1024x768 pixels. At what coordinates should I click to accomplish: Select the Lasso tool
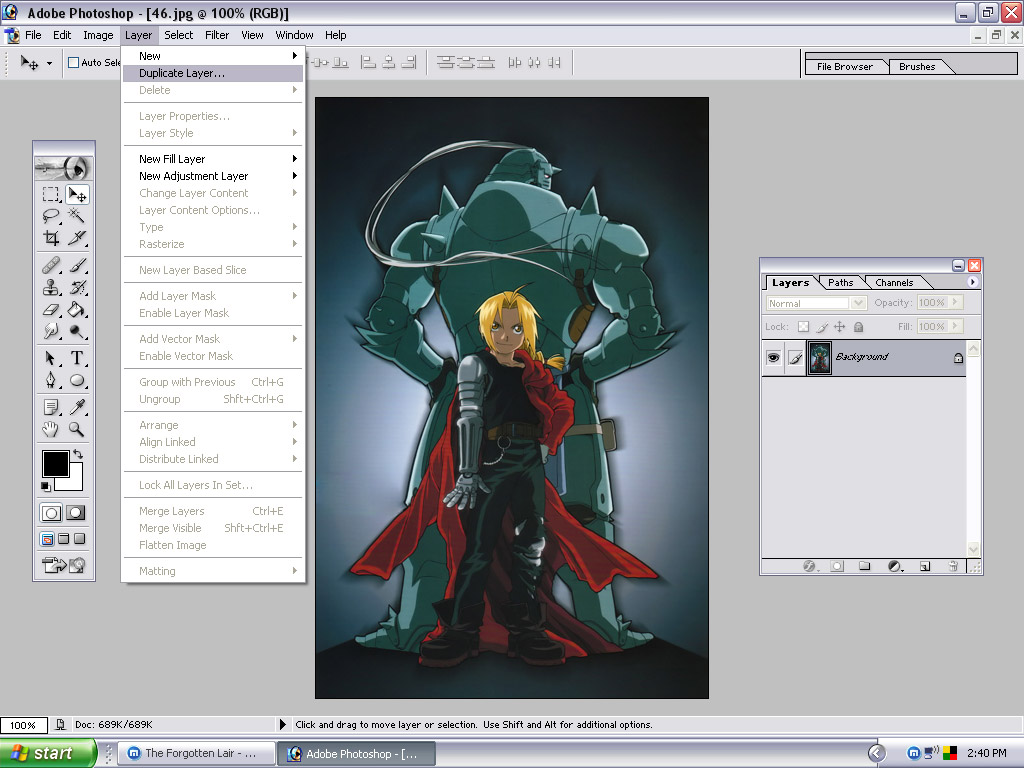pos(51,216)
